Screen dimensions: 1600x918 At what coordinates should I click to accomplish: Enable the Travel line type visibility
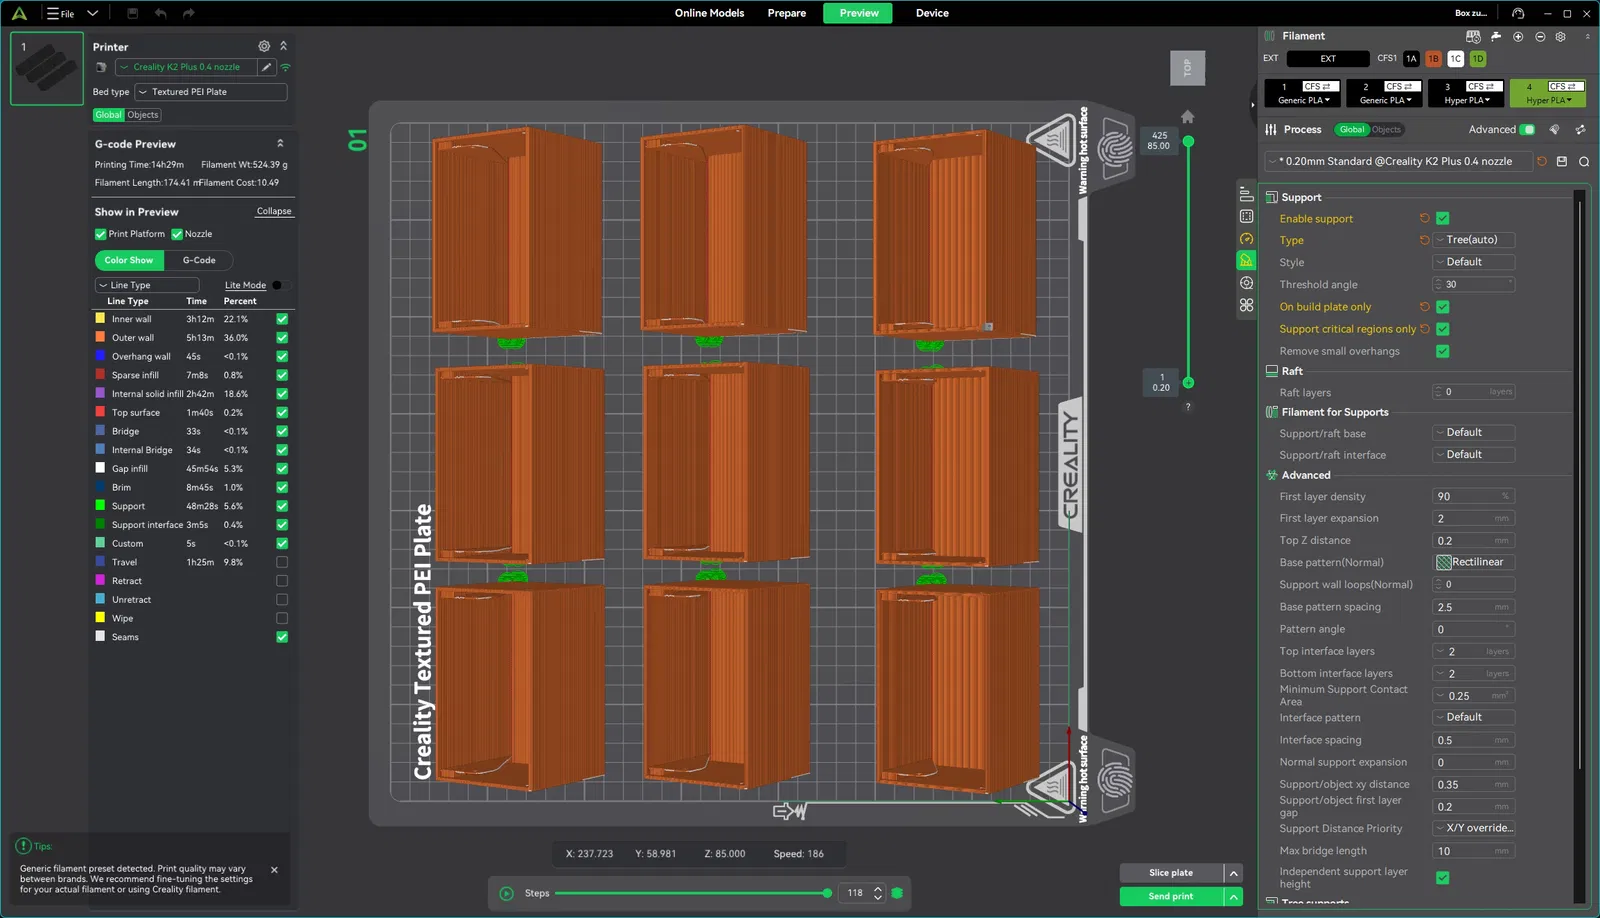tap(282, 562)
